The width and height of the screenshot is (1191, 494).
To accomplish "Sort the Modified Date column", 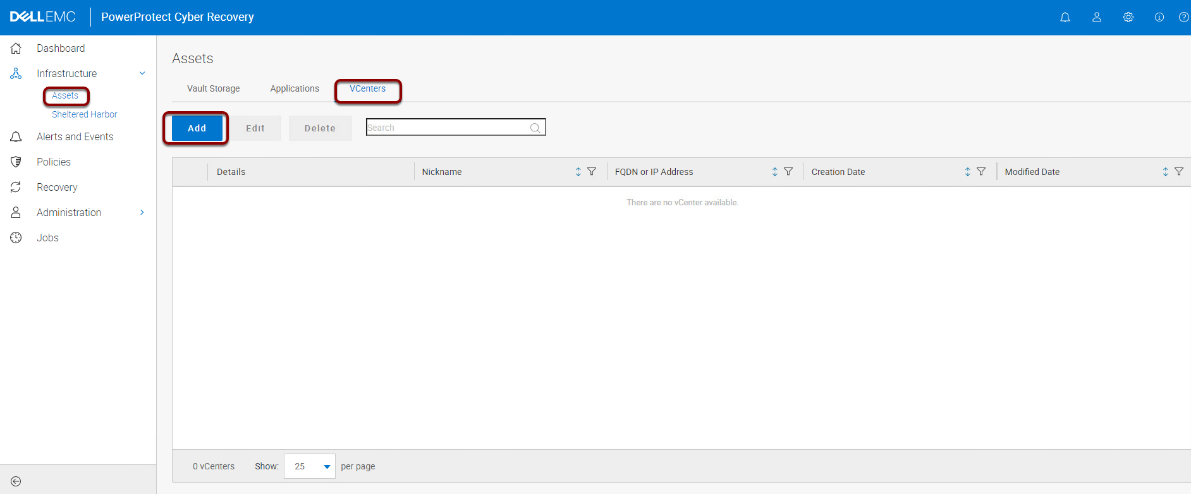I will click(x=1165, y=172).
